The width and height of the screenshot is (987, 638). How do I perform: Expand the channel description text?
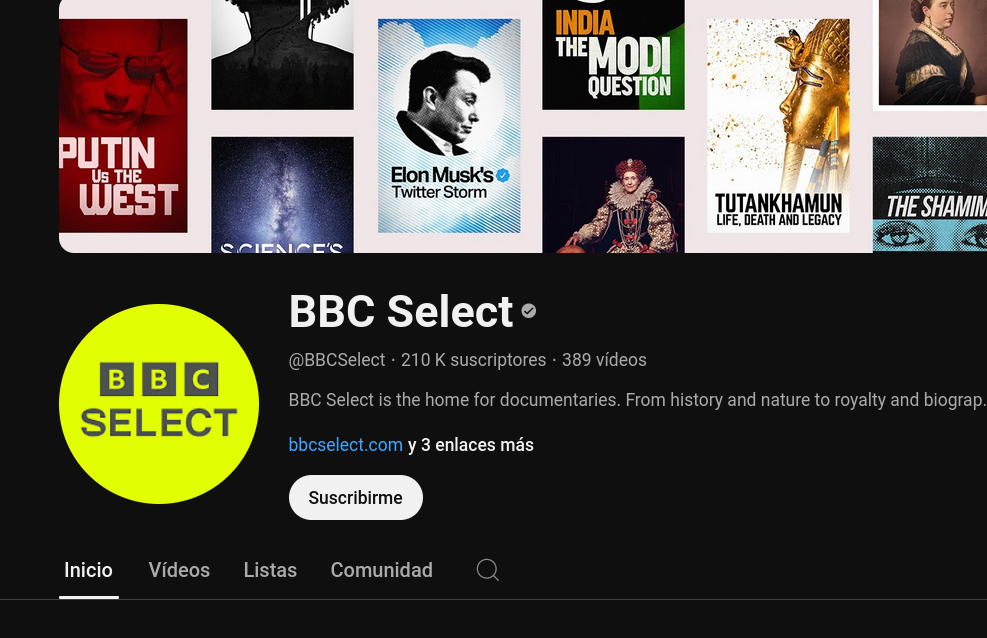636,400
